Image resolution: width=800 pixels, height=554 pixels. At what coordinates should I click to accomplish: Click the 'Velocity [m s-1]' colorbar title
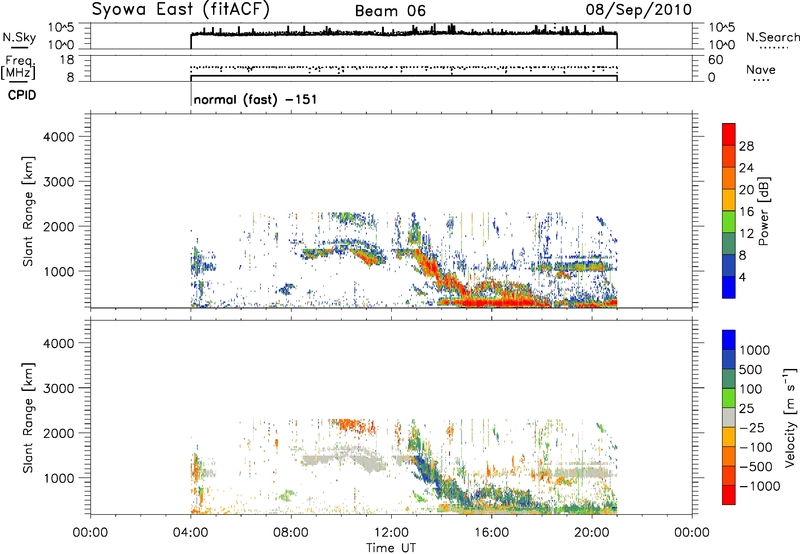(x=790, y=417)
